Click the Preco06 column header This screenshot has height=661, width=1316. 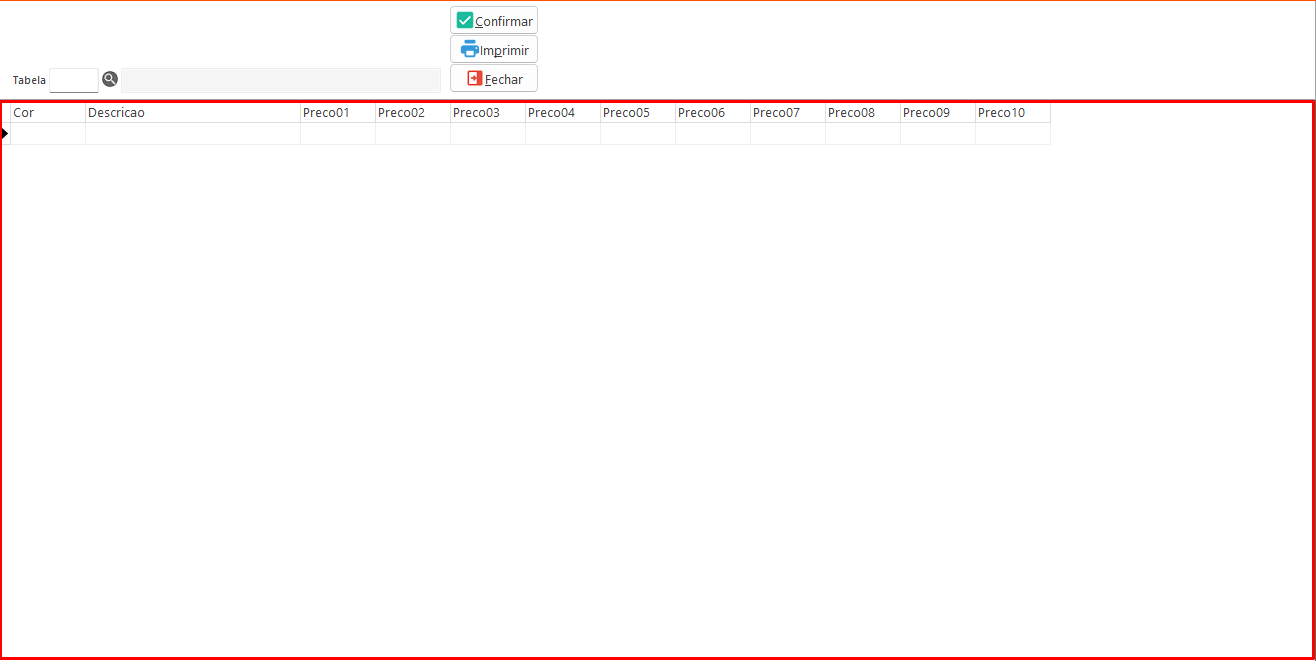tap(712, 113)
